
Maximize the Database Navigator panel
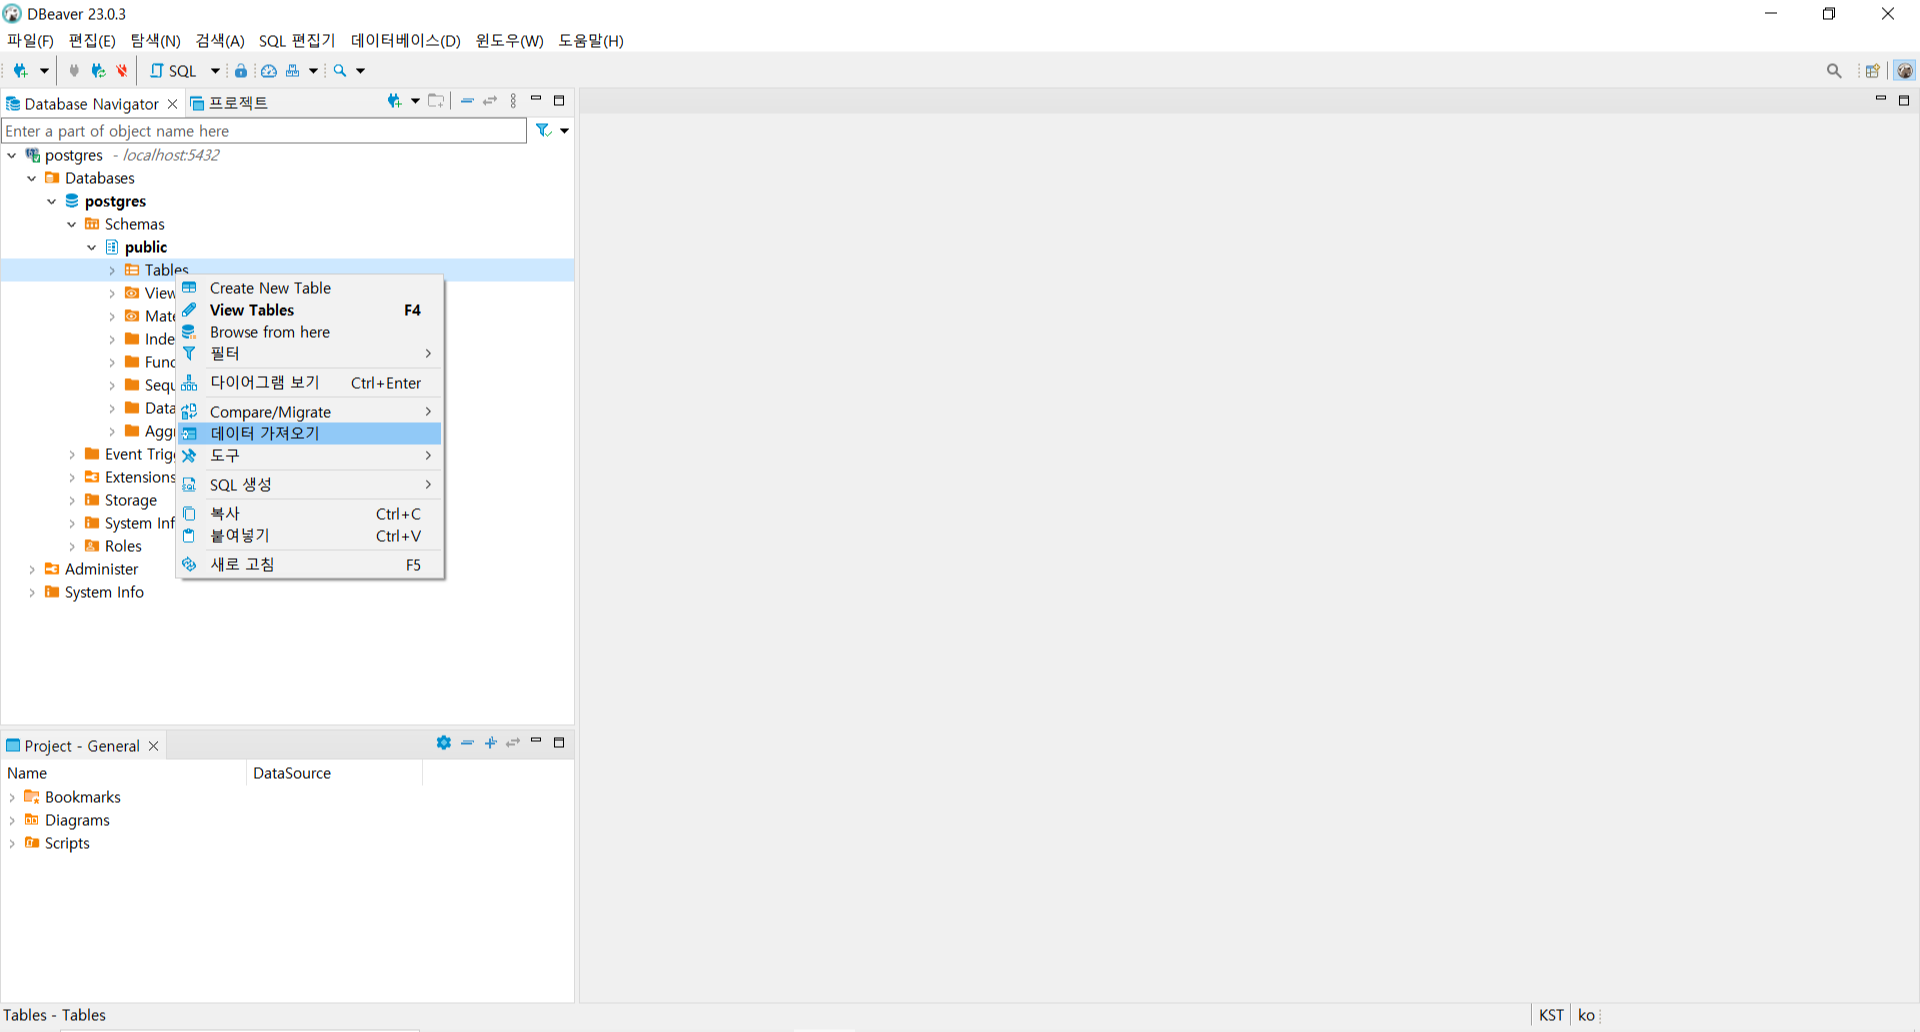point(559,101)
